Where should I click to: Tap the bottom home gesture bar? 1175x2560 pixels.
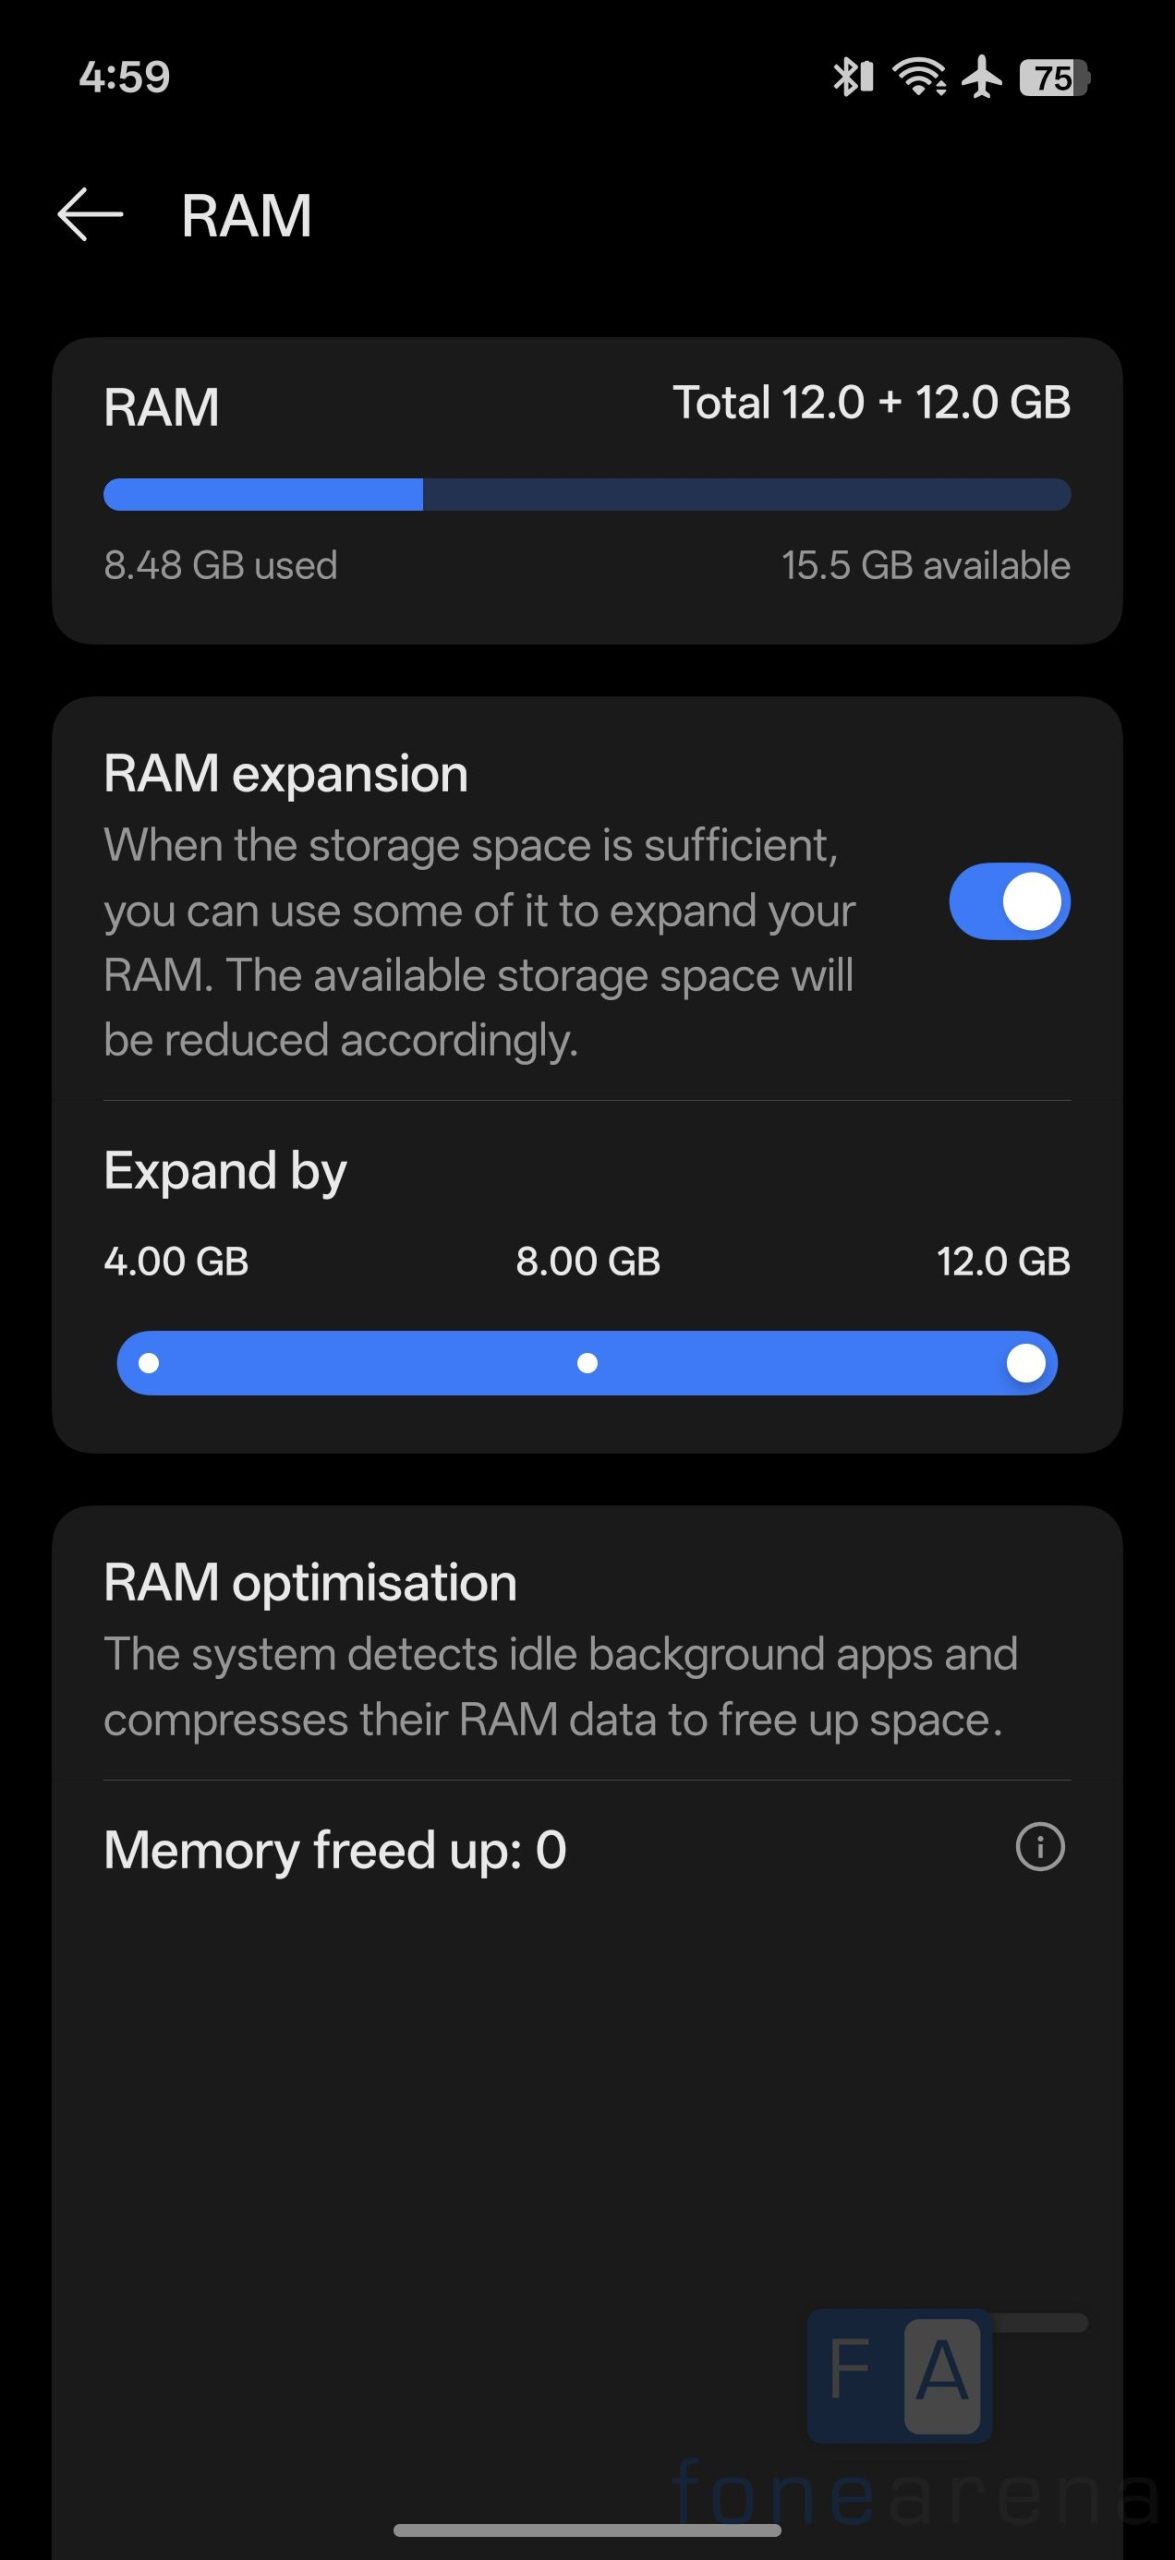[x=587, y=2530]
